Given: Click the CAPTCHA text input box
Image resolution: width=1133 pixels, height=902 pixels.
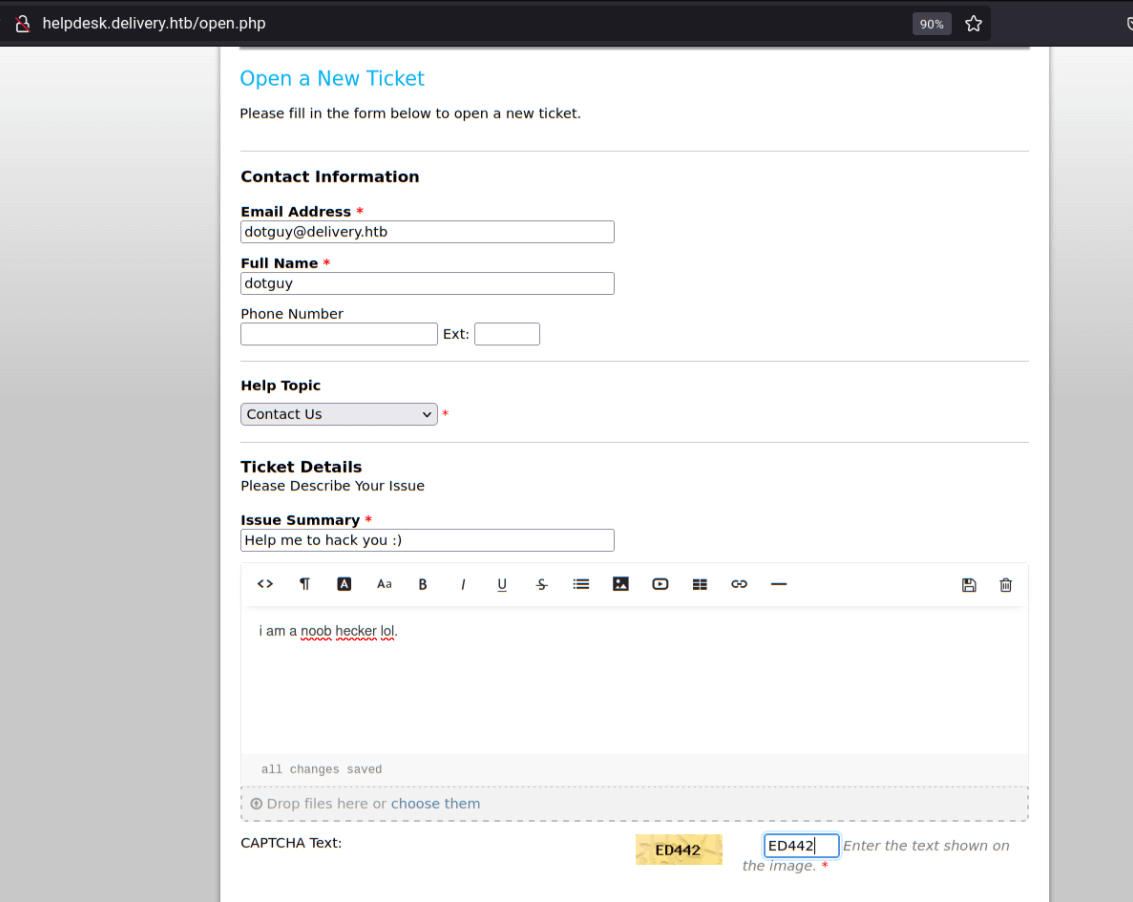Looking at the screenshot, I should (x=801, y=846).
